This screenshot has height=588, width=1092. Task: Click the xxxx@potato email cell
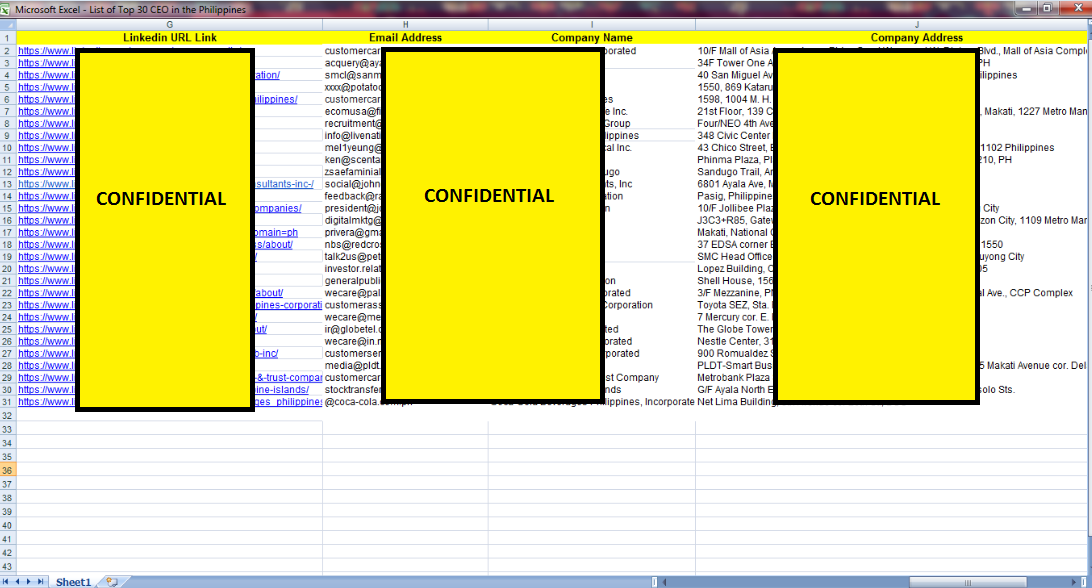(353, 87)
